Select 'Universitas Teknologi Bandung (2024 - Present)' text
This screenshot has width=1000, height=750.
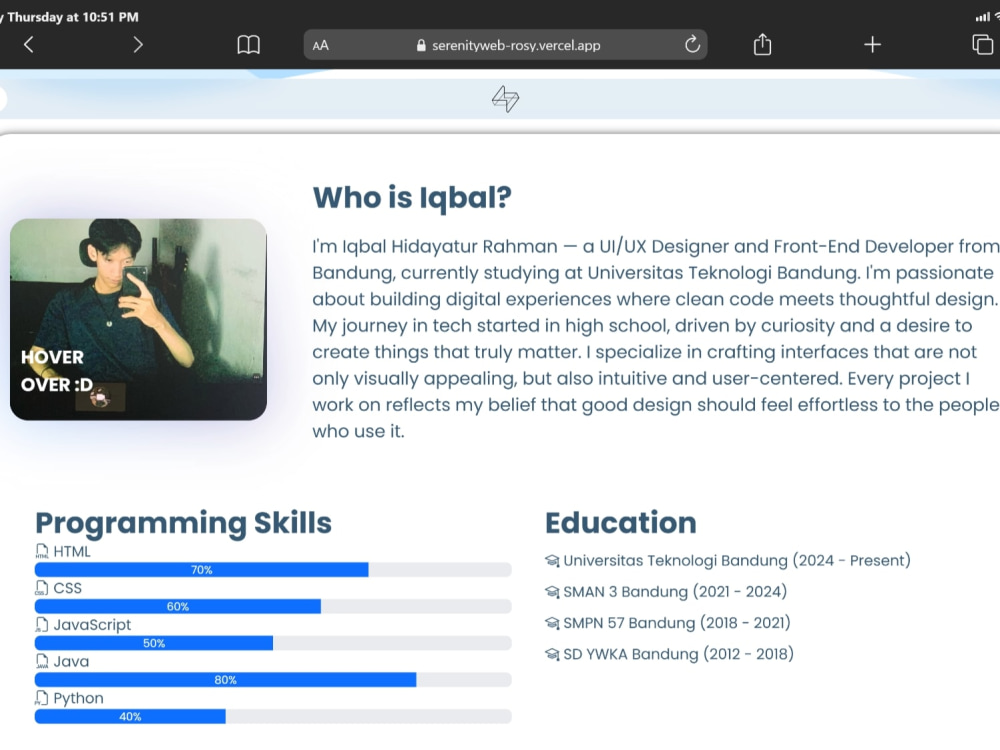pos(737,561)
